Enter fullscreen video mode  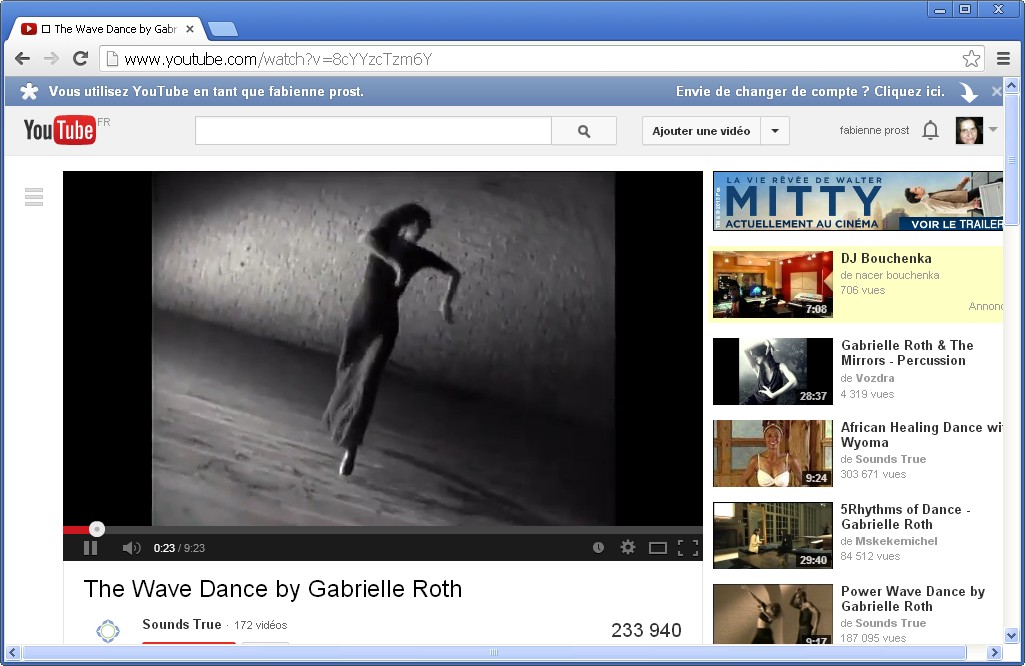click(688, 547)
